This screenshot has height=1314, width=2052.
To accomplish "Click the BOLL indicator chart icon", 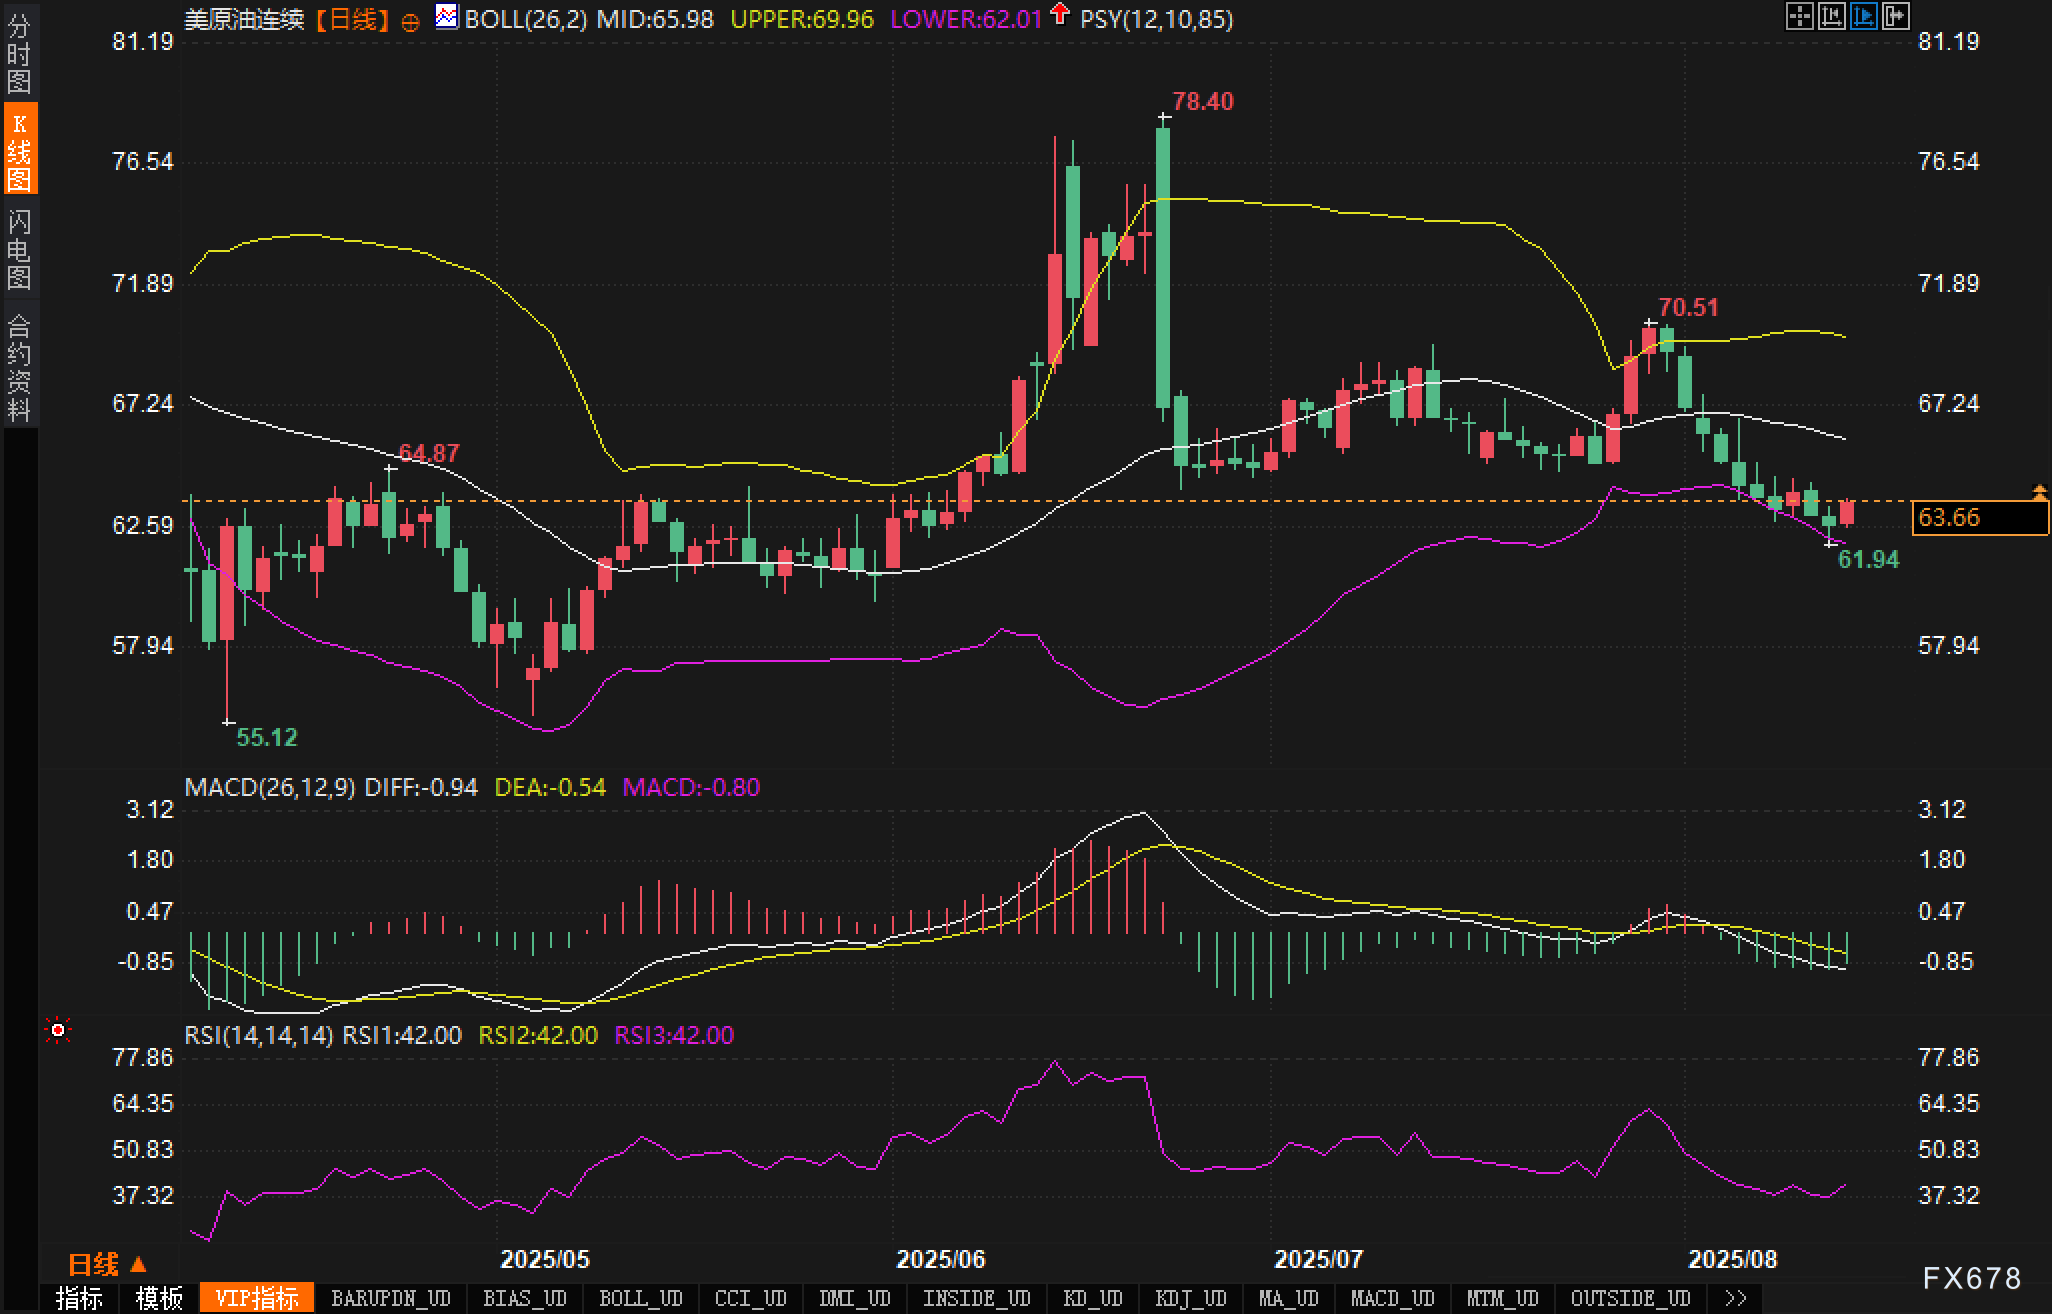I will click(446, 17).
